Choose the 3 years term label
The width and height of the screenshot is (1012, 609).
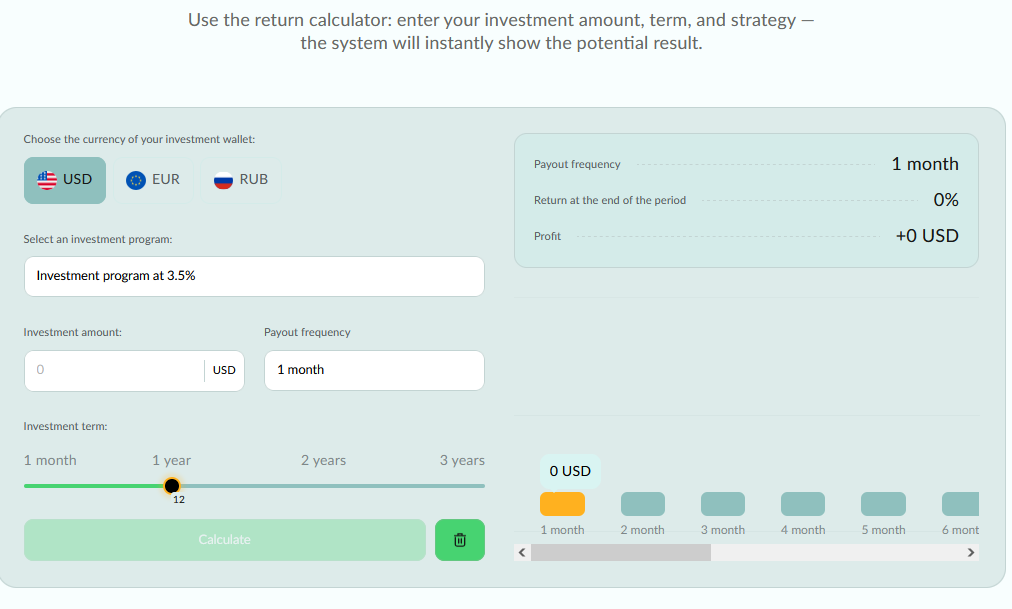462,461
